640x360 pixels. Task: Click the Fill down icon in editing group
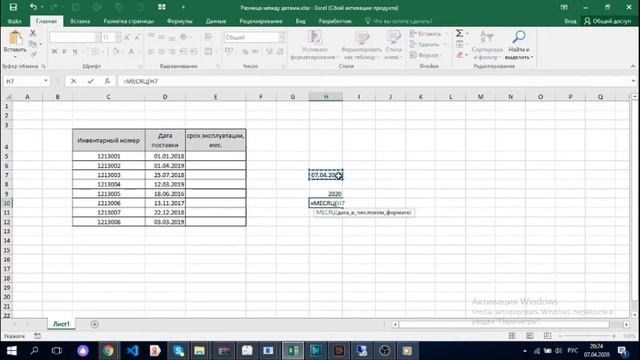[x=460, y=44]
